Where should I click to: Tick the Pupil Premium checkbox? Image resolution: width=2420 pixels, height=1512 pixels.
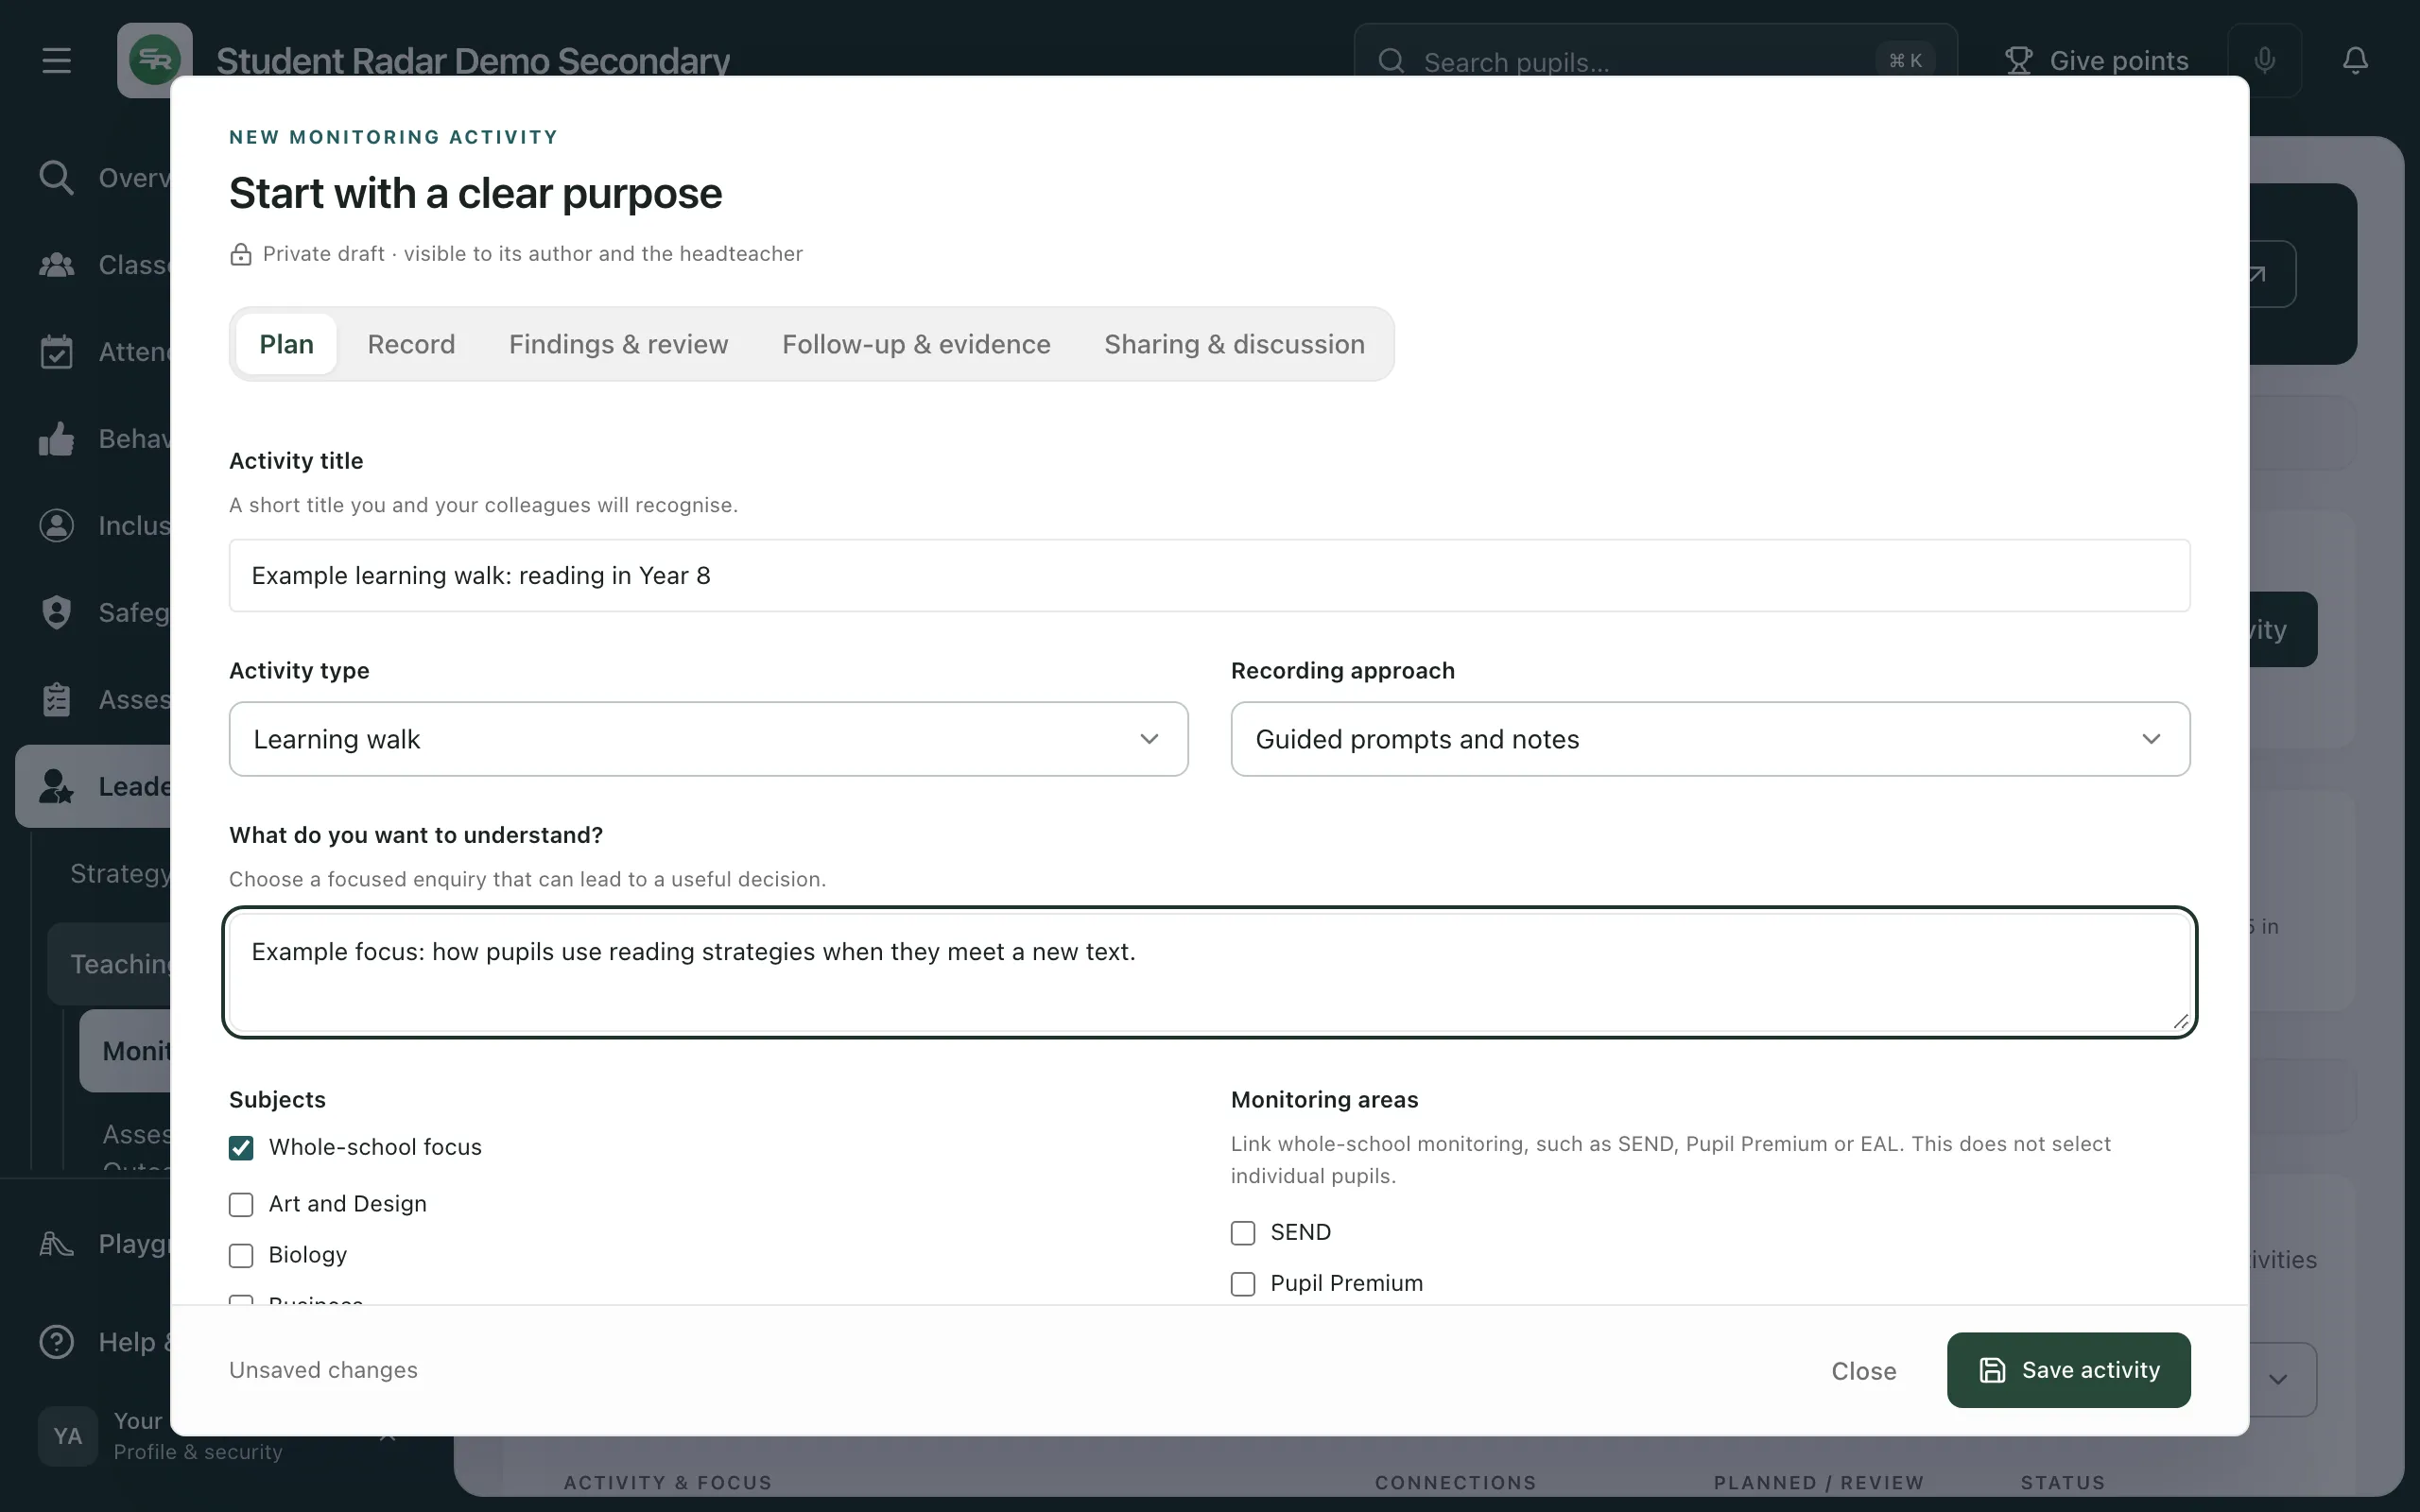click(x=1243, y=1284)
